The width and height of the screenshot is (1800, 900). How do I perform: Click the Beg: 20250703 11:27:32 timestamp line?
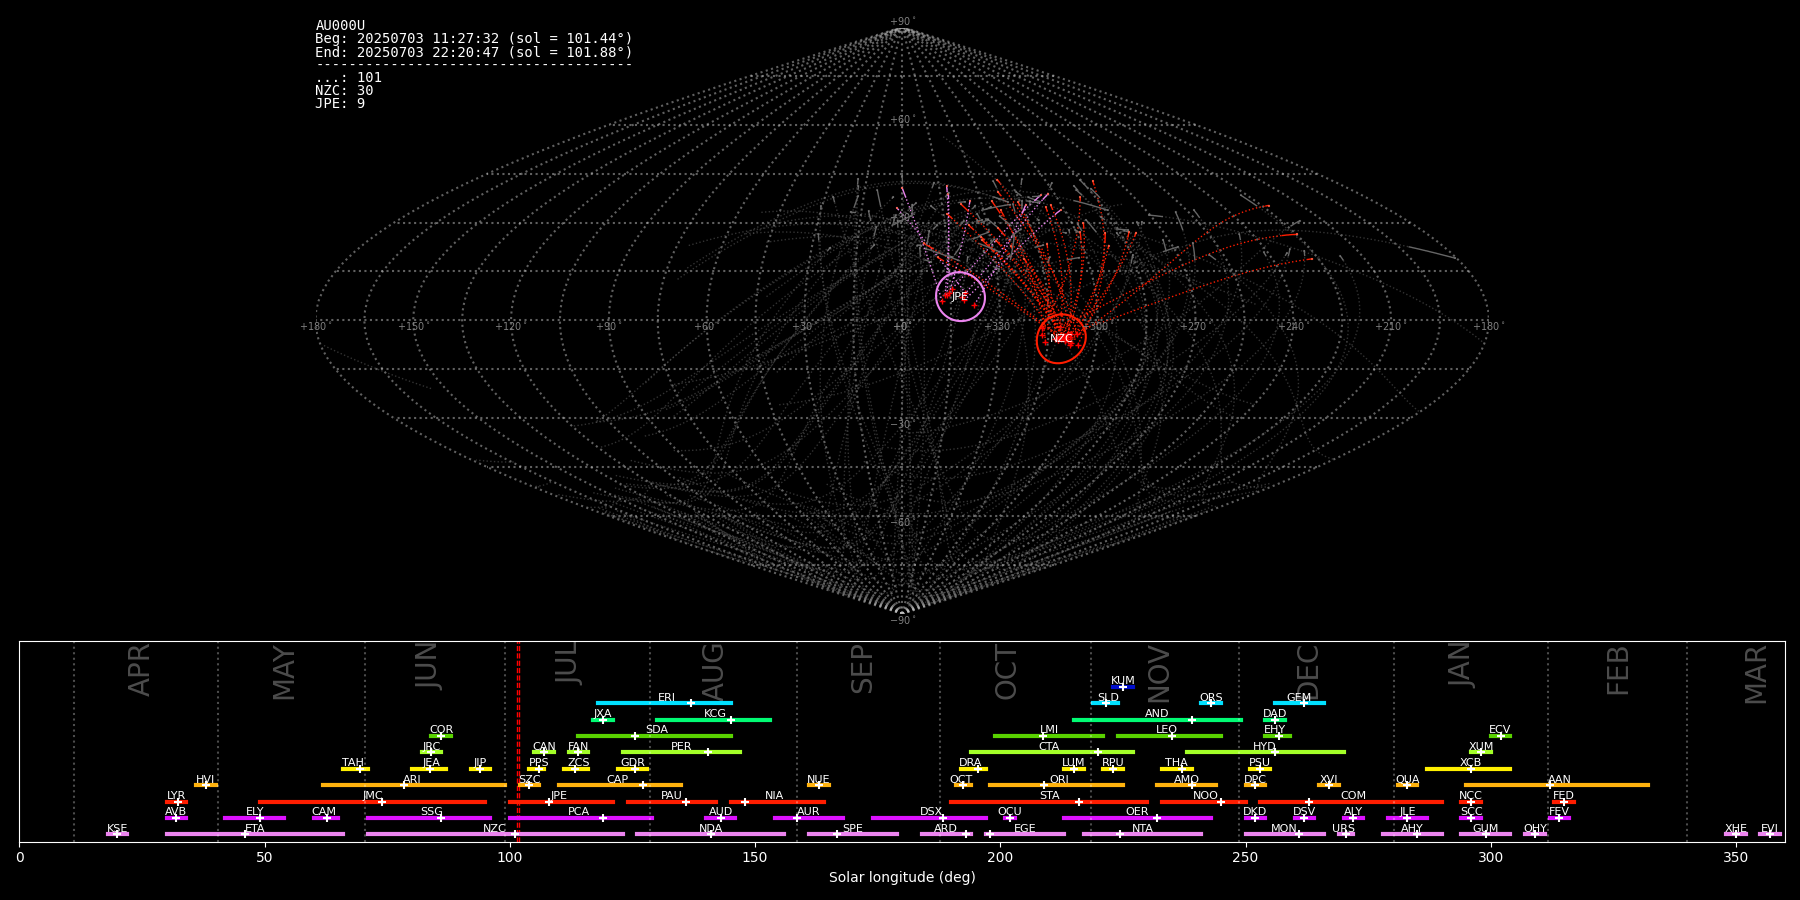pos(474,39)
